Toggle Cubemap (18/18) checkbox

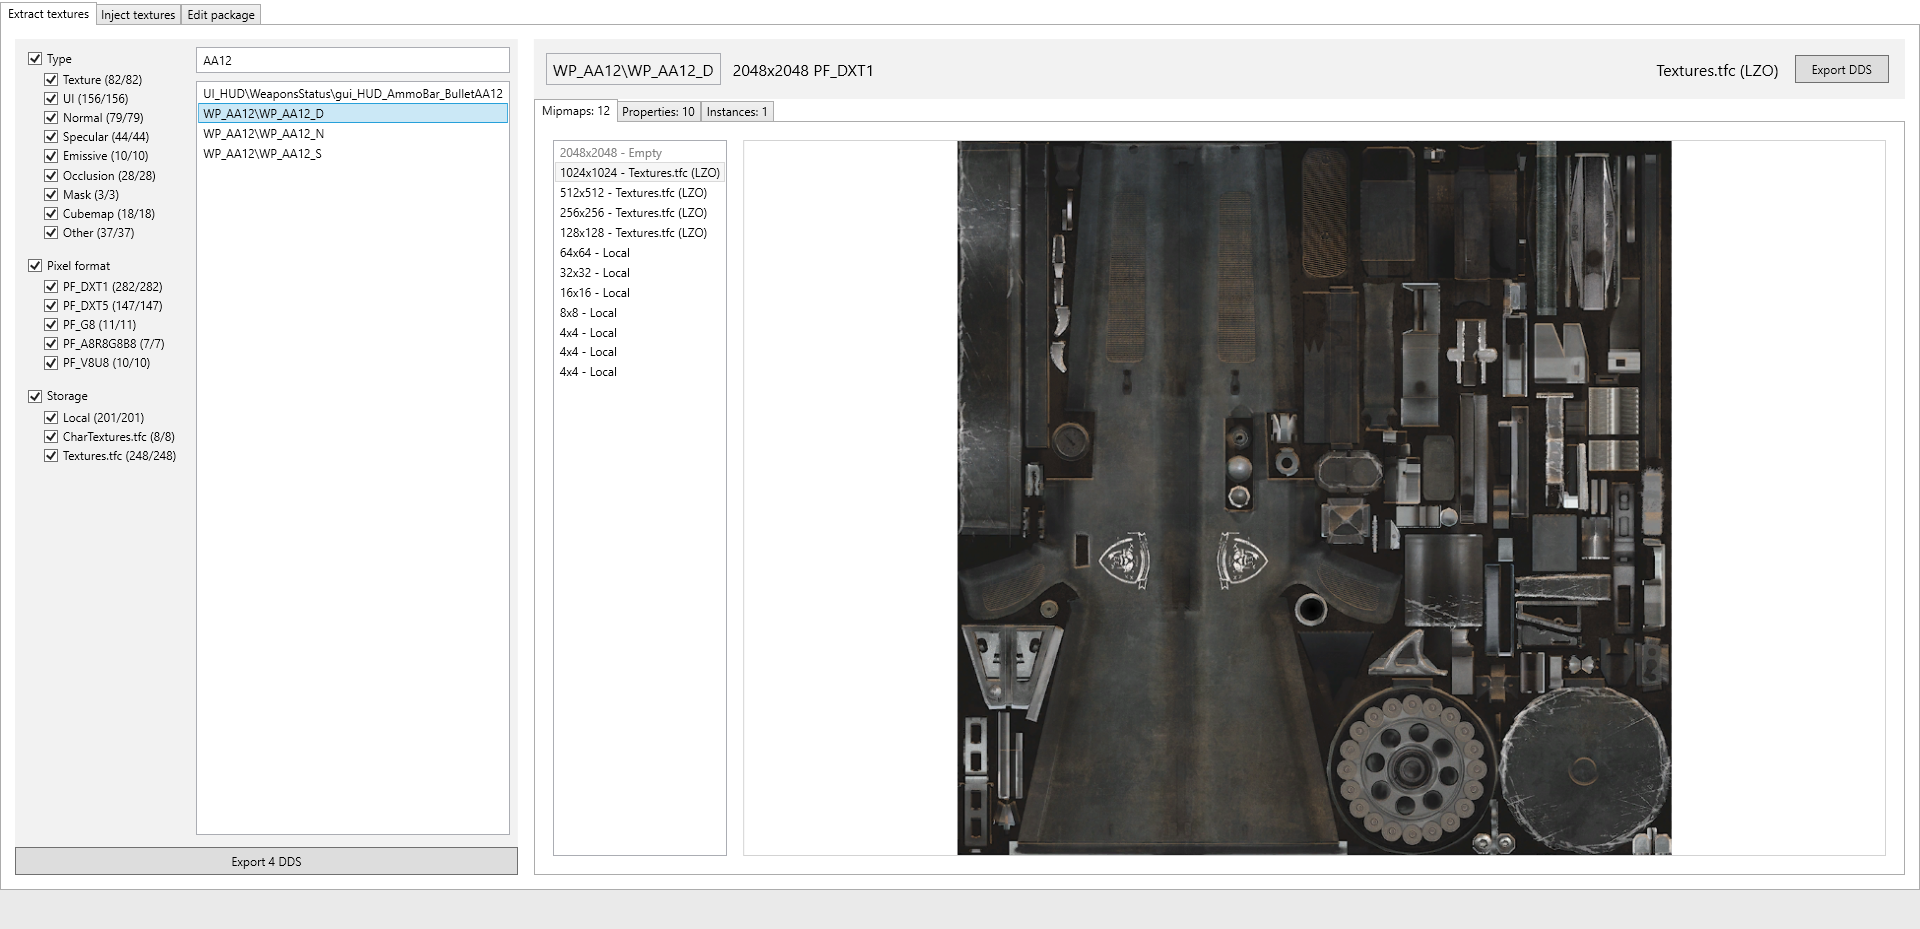coord(51,214)
